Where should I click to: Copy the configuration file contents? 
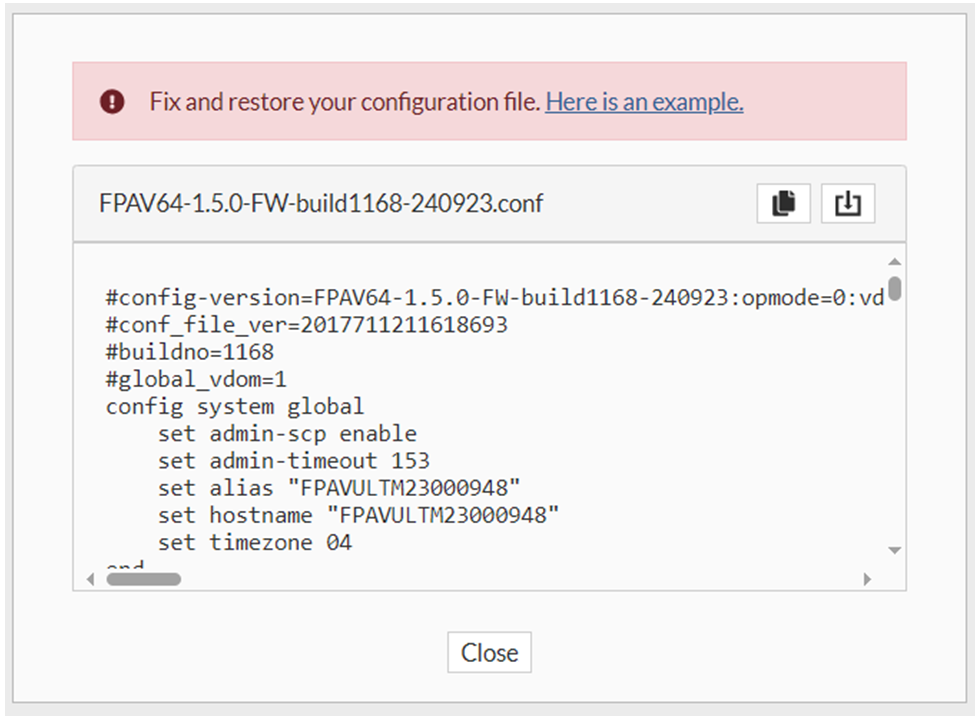(784, 203)
